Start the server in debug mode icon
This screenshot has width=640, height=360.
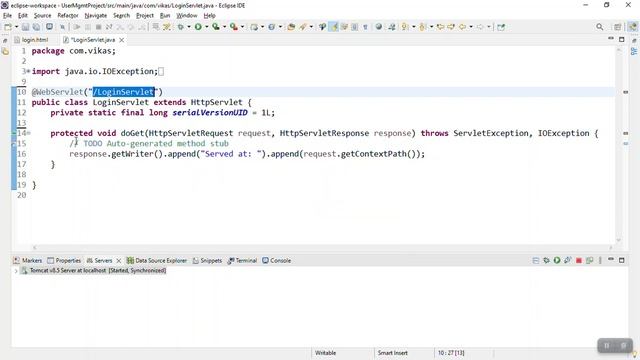click(x=546, y=260)
